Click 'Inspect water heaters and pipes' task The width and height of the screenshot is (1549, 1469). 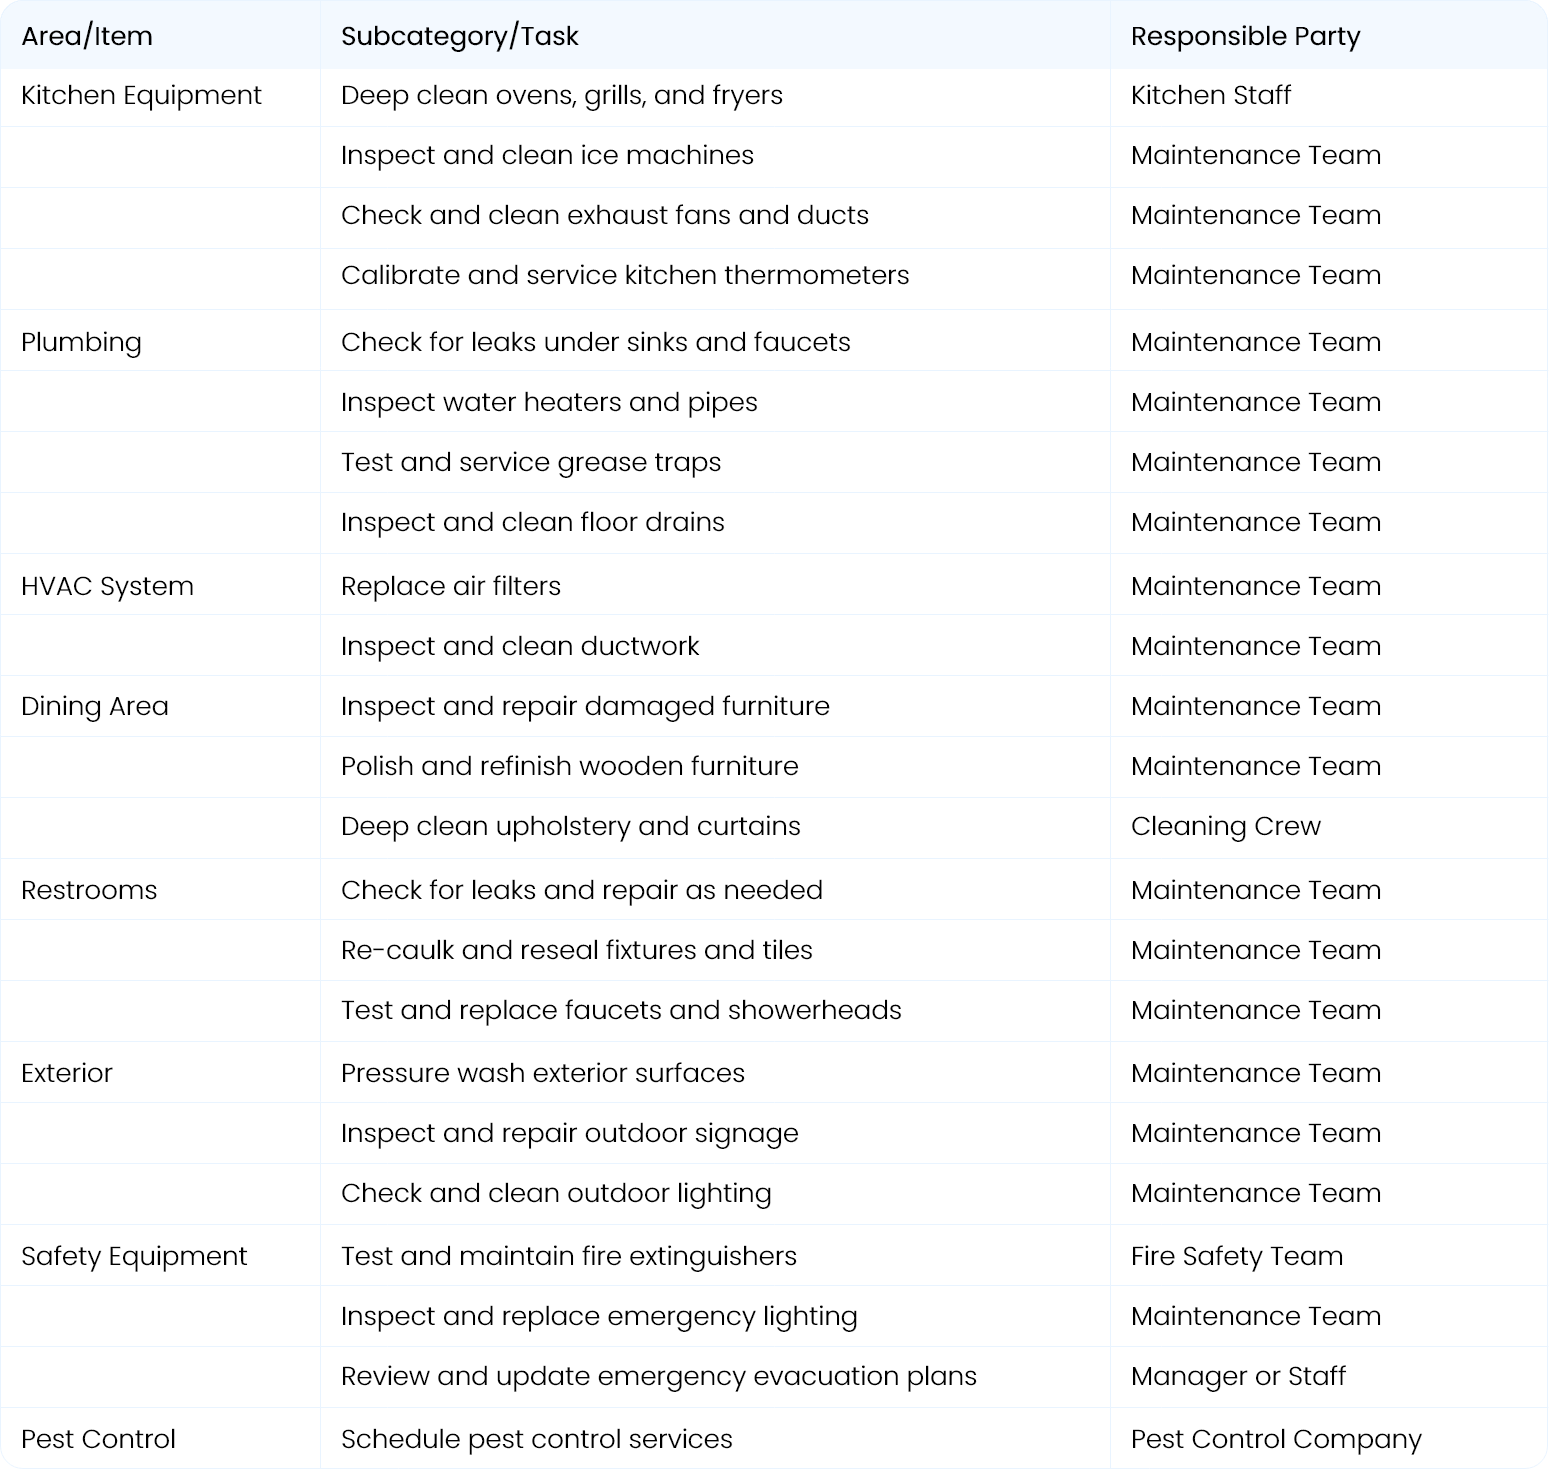coord(549,402)
